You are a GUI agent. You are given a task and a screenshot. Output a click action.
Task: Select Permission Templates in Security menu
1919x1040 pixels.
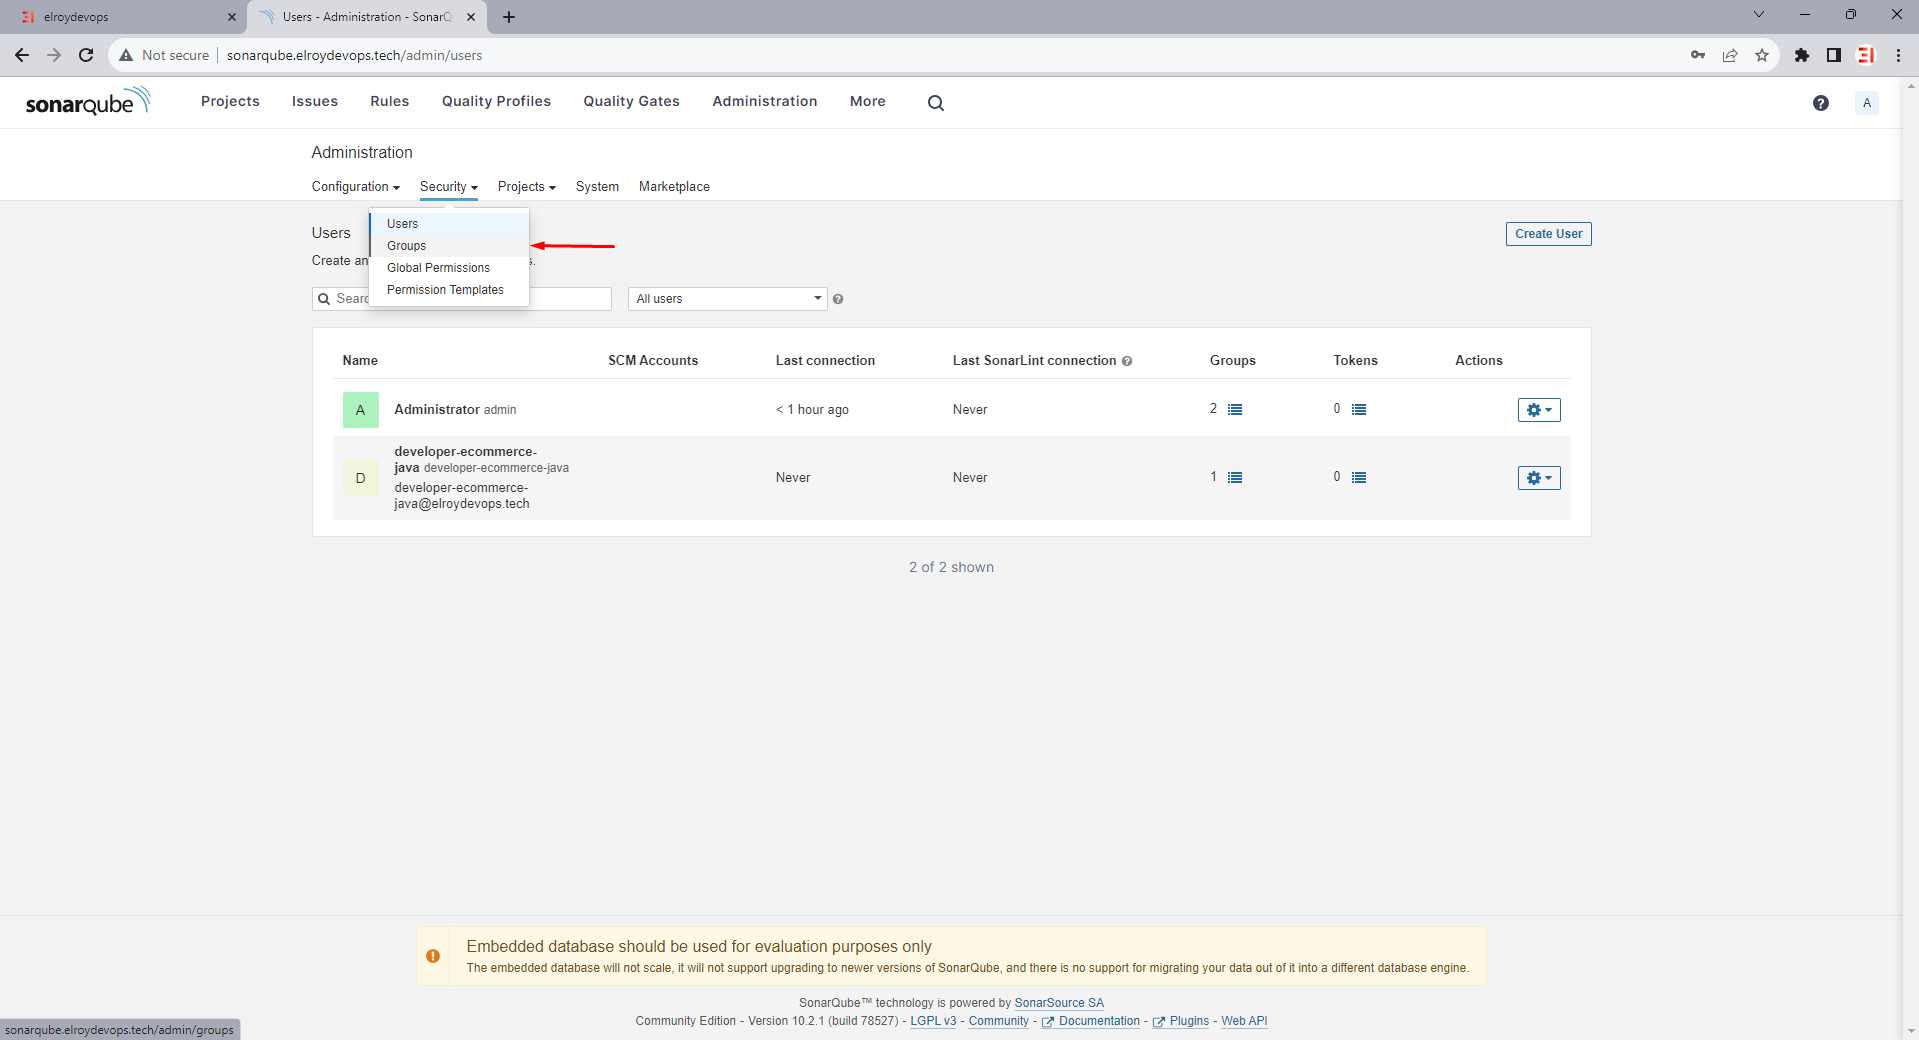pos(449,290)
